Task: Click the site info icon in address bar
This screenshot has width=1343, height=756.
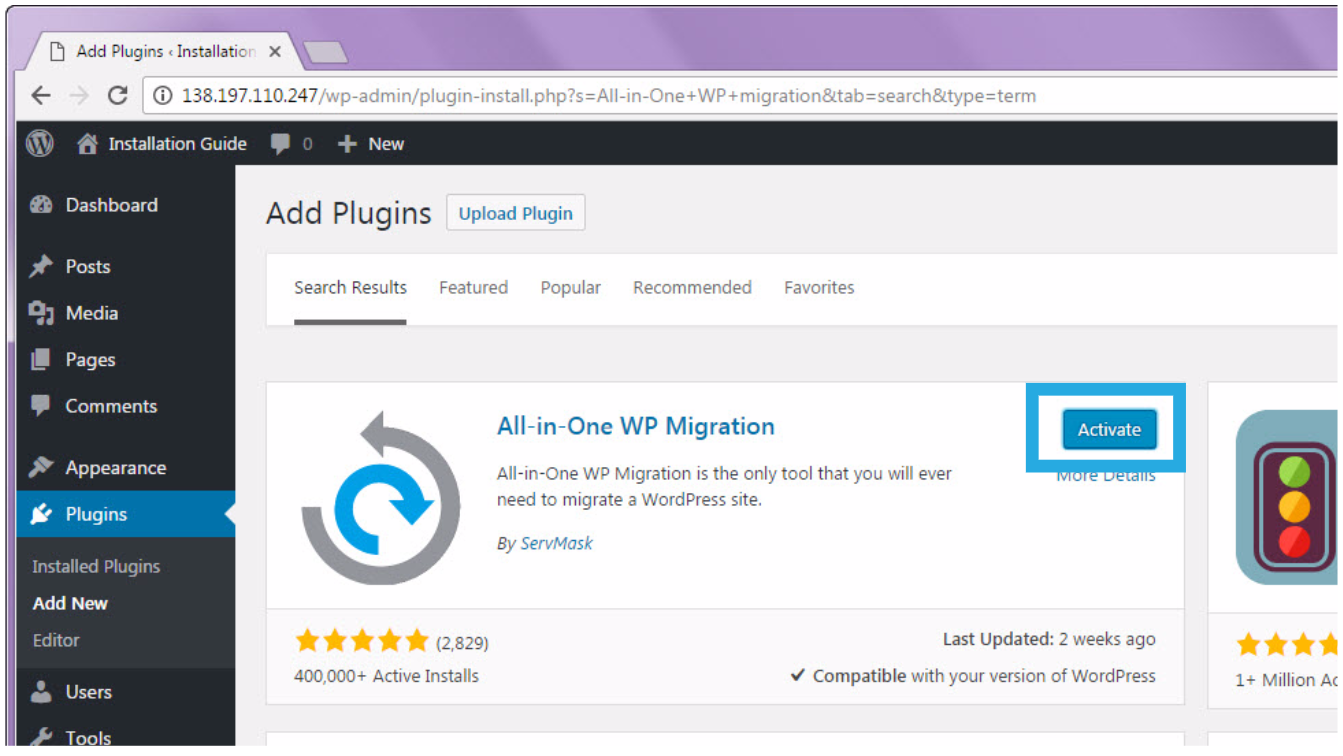Action: click(x=162, y=96)
